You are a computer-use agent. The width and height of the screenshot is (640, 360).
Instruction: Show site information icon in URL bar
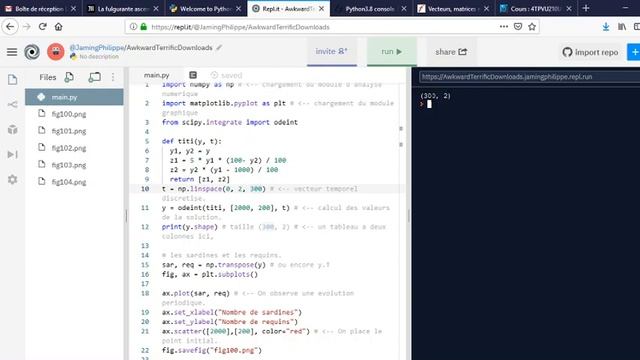coord(133,27)
